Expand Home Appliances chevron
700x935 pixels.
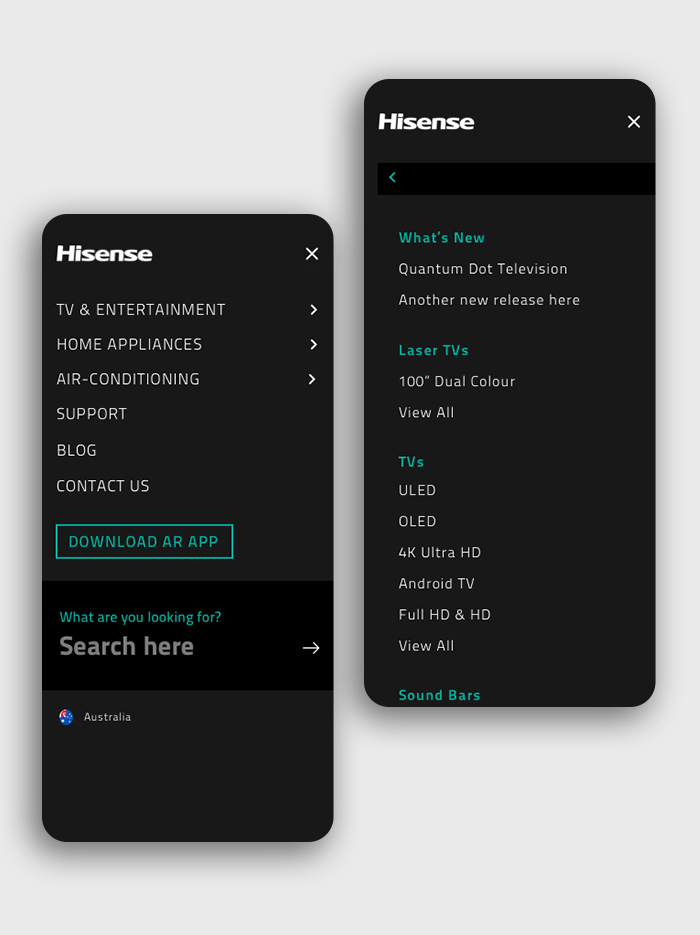[313, 344]
